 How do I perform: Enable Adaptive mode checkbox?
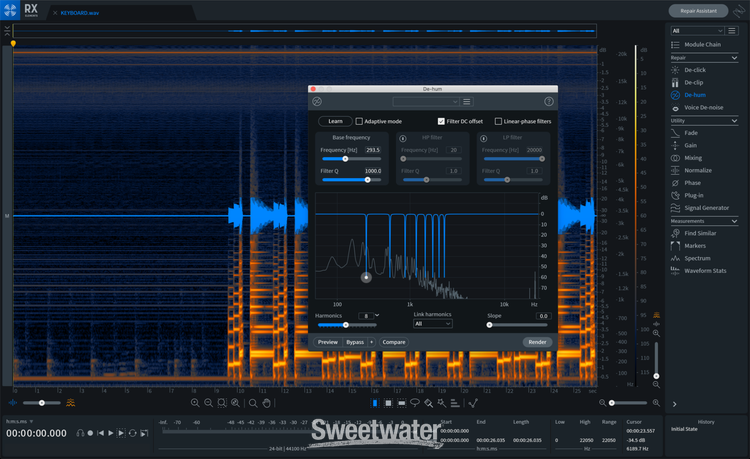coord(359,121)
